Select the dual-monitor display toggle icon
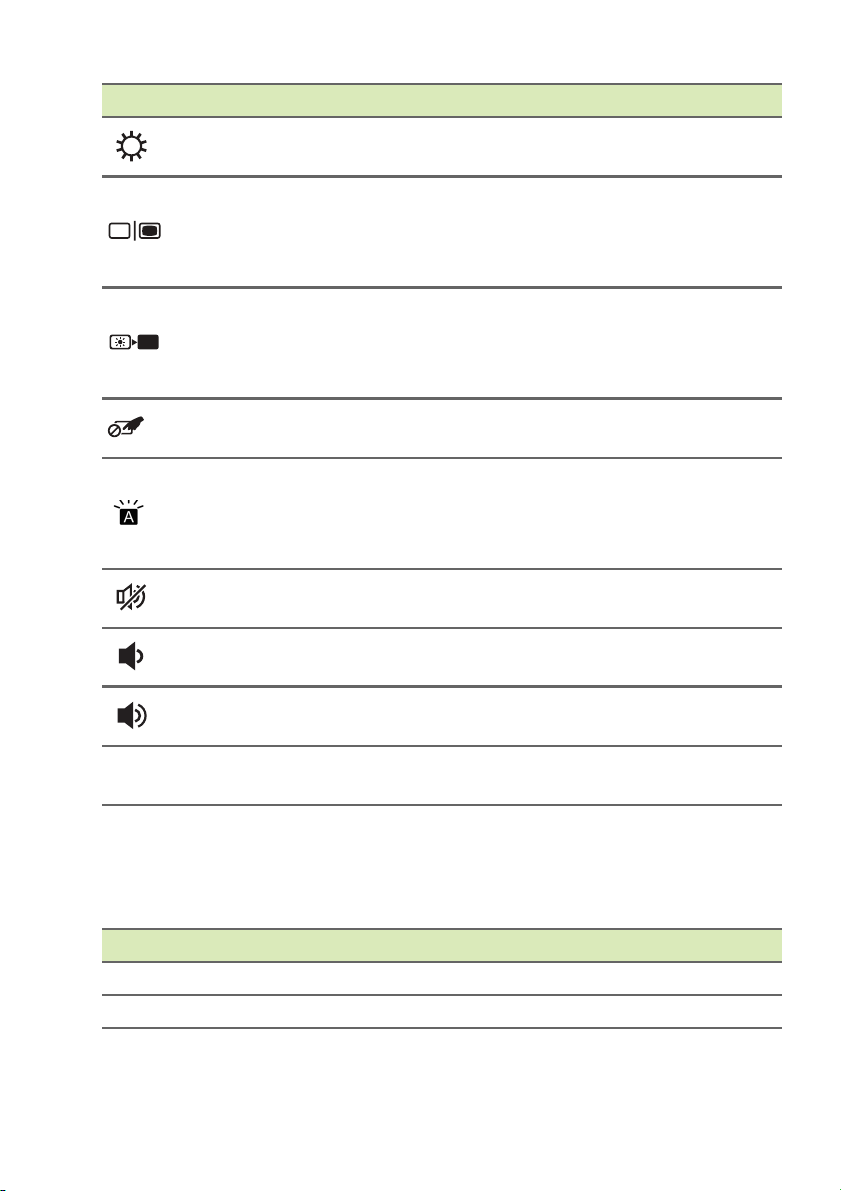The width and height of the screenshot is (841, 1191). (134, 233)
